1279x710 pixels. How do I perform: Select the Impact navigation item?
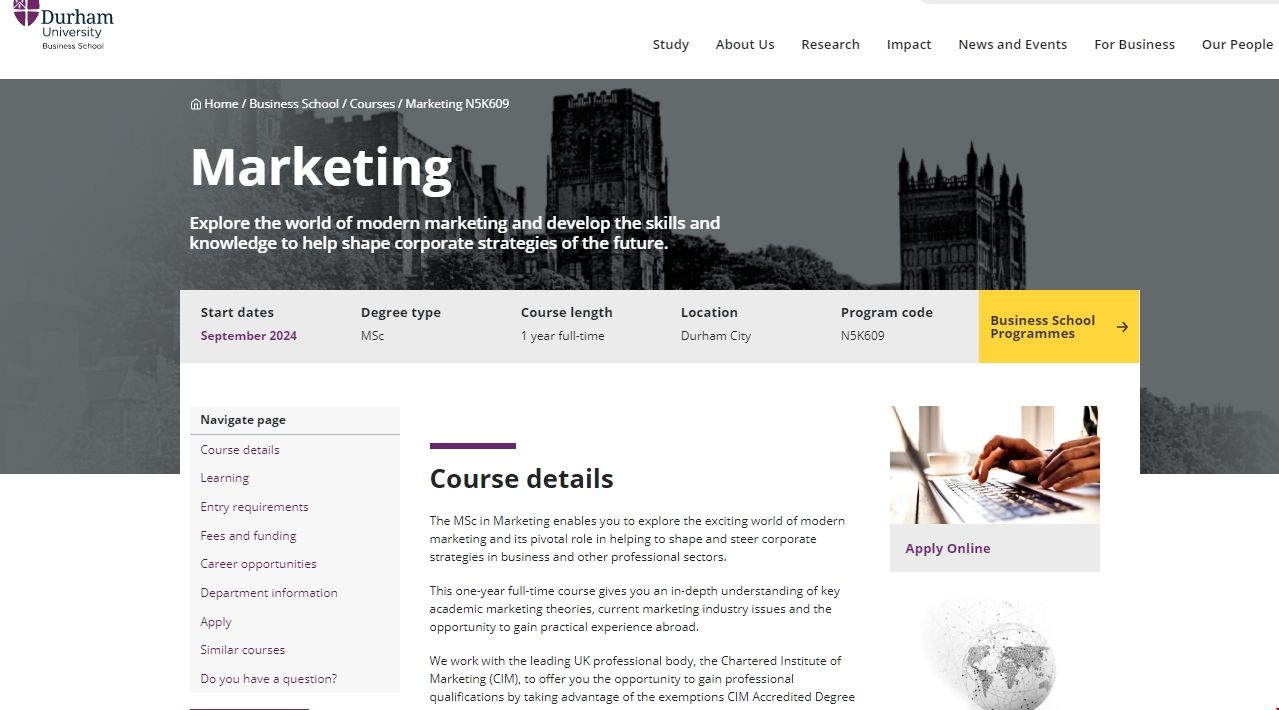click(x=909, y=44)
